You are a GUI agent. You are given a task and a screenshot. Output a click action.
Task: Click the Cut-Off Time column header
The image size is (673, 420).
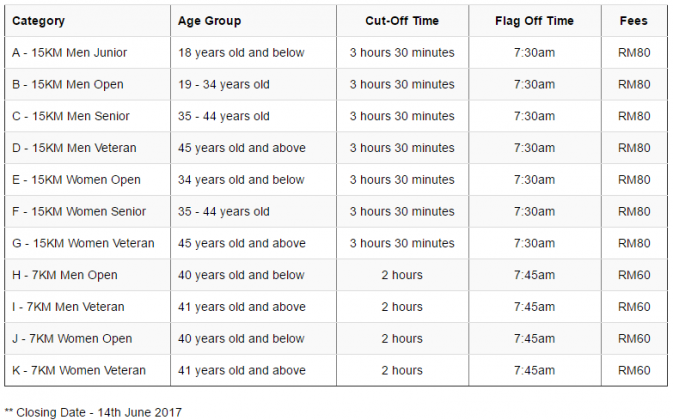point(402,21)
